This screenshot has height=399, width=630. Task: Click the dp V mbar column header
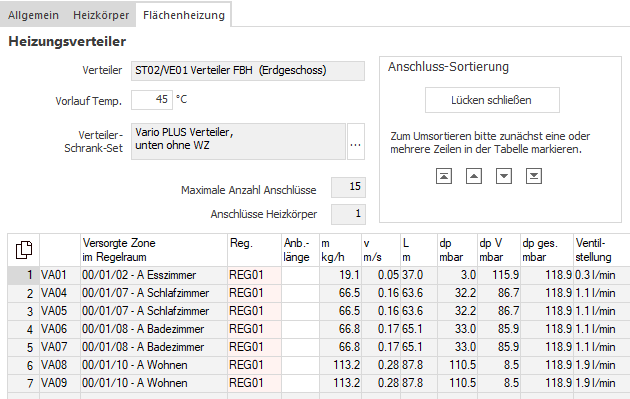pos(499,250)
